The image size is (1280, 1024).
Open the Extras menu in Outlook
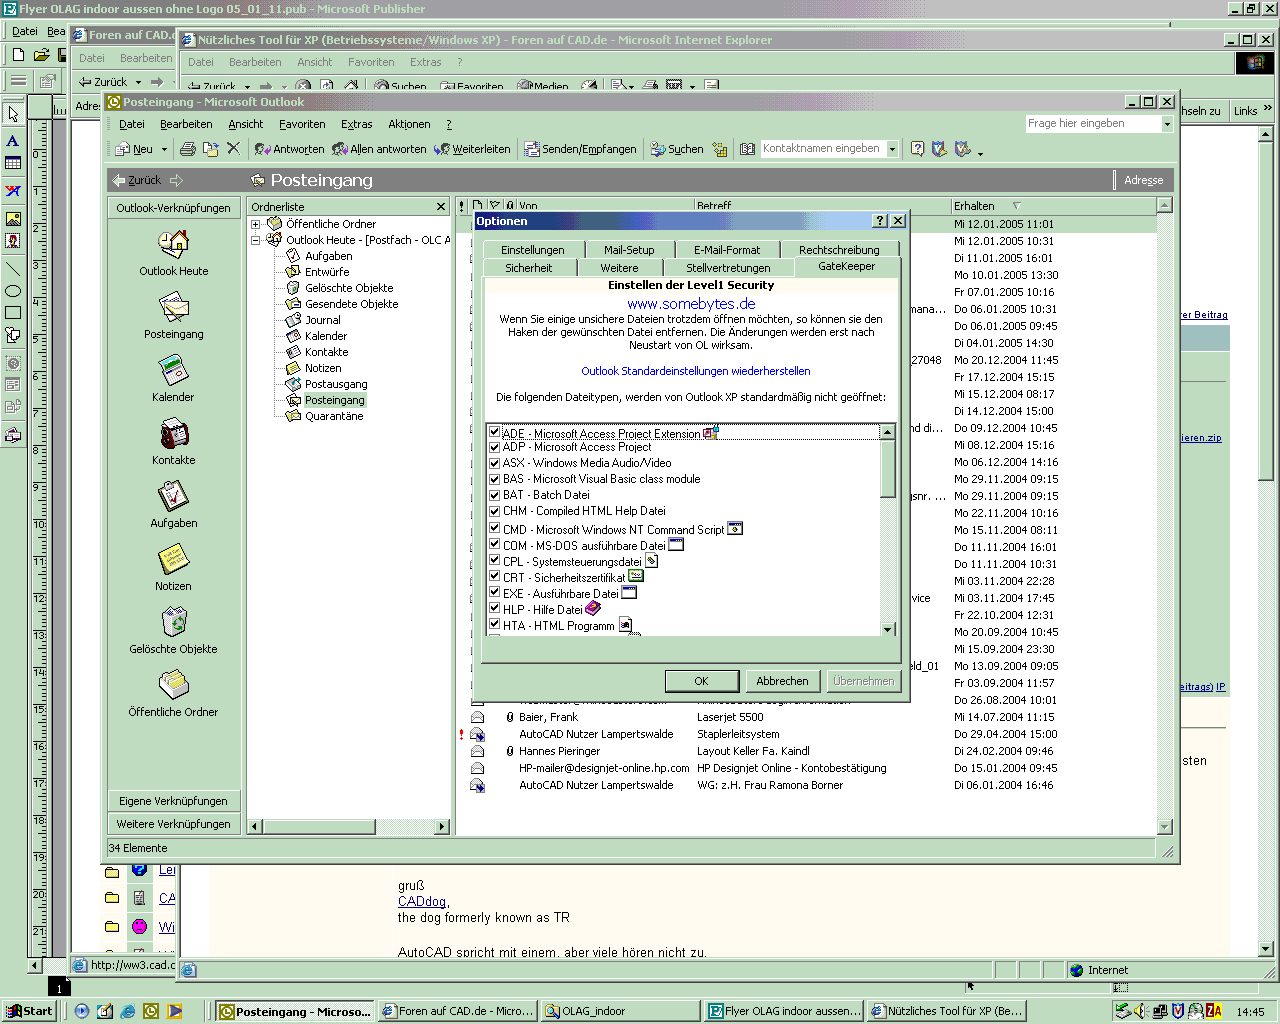pyautogui.click(x=357, y=124)
